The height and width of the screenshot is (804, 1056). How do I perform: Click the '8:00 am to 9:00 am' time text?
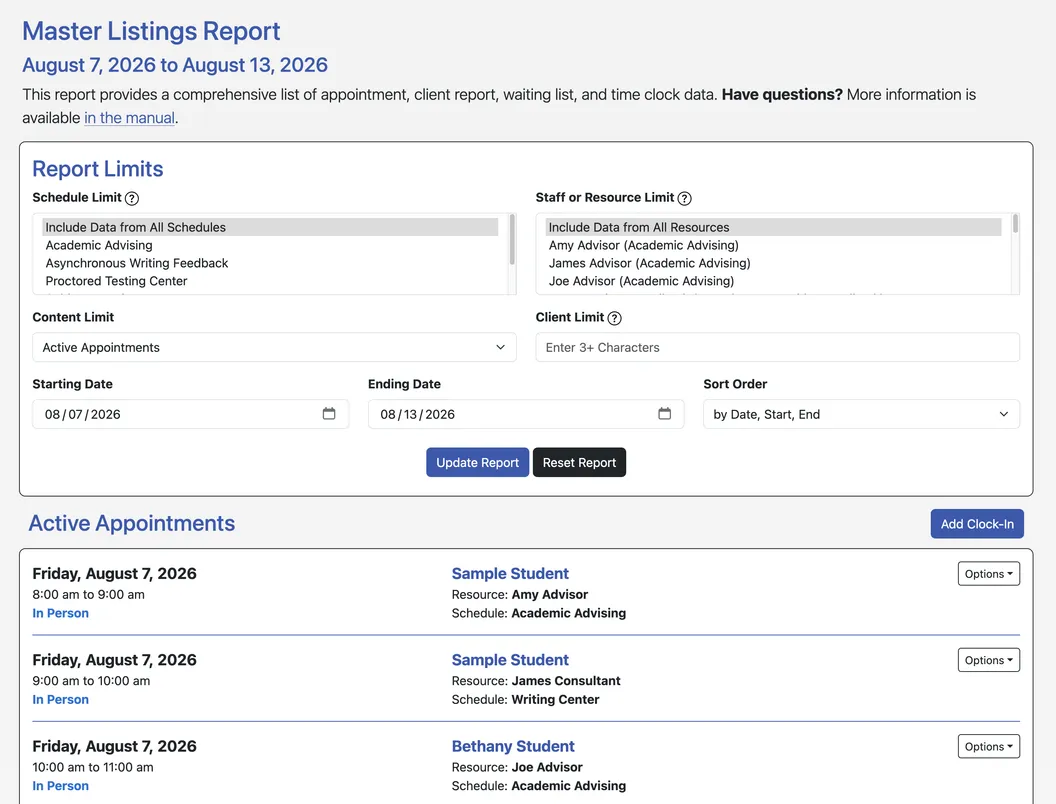tap(88, 595)
